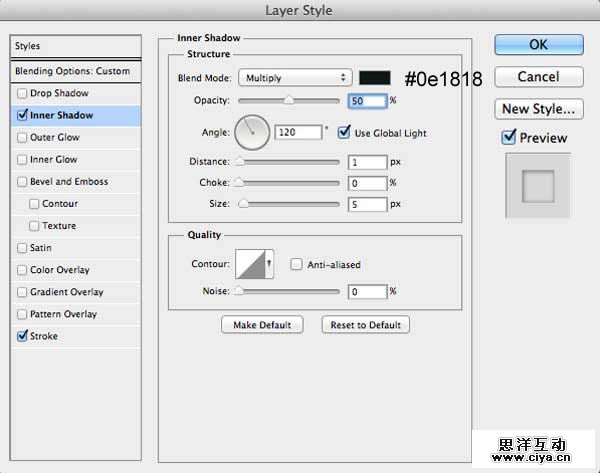Select Blending Options: Custom
The image size is (600, 473).
(72, 71)
